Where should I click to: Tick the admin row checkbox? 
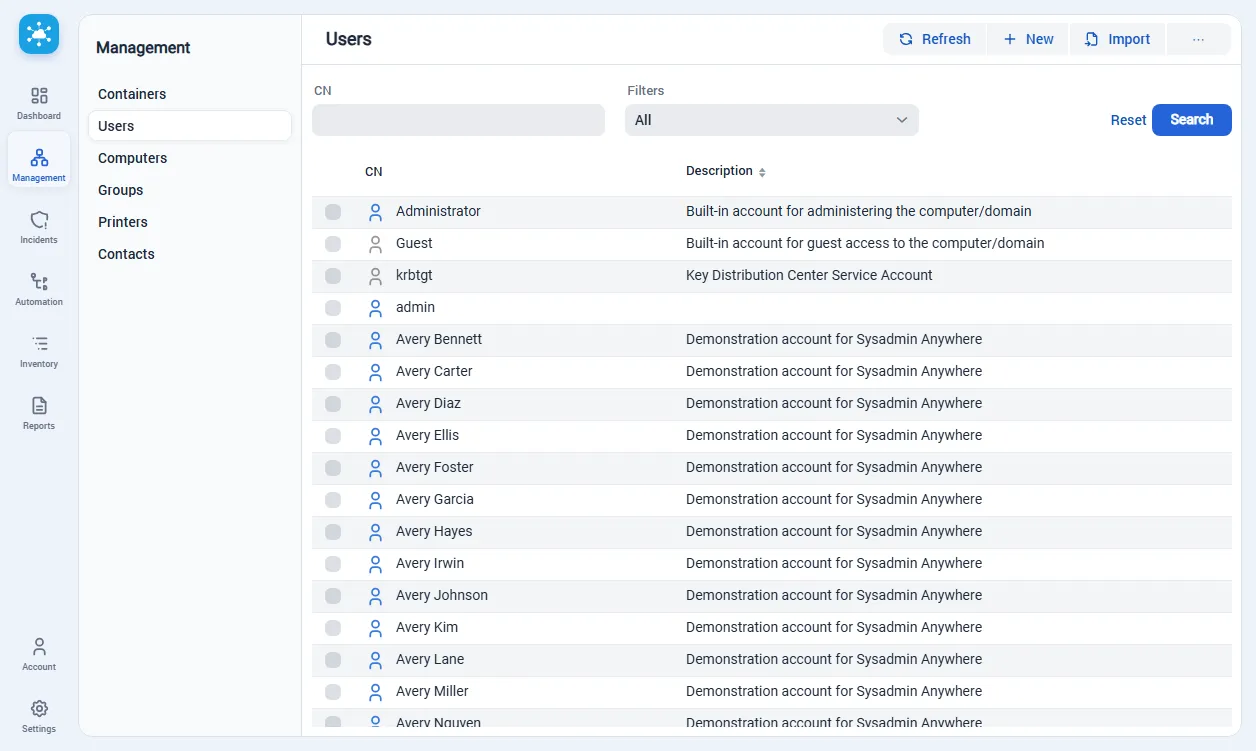click(x=333, y=308)
